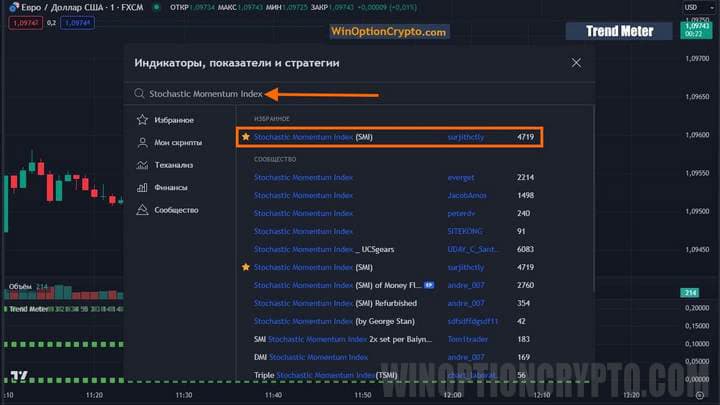Image resolution: width=720 pixels, height=405 pixels.
Task: Click the Теханализ chart icon
Action: [144, 165]
